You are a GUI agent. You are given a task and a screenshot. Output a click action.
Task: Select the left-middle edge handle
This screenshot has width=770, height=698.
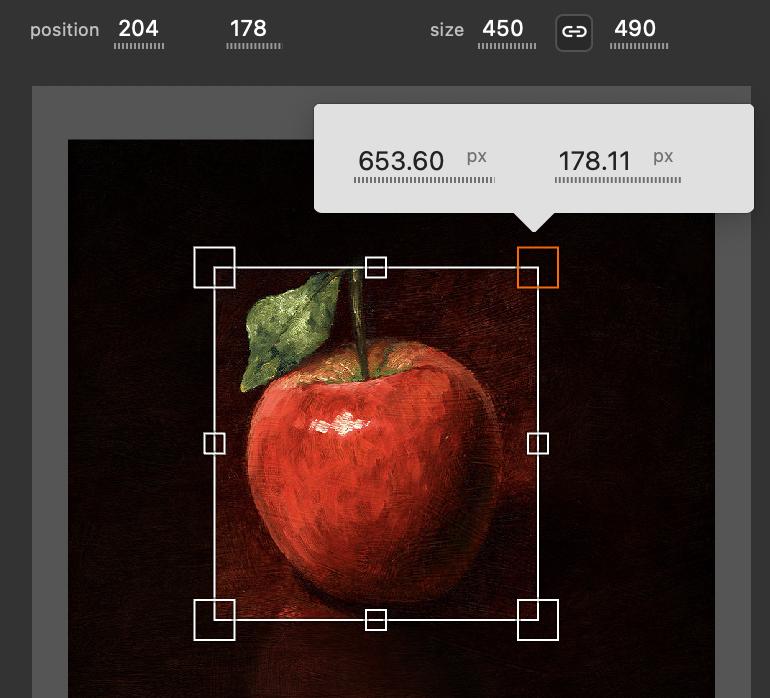(215, 444)
